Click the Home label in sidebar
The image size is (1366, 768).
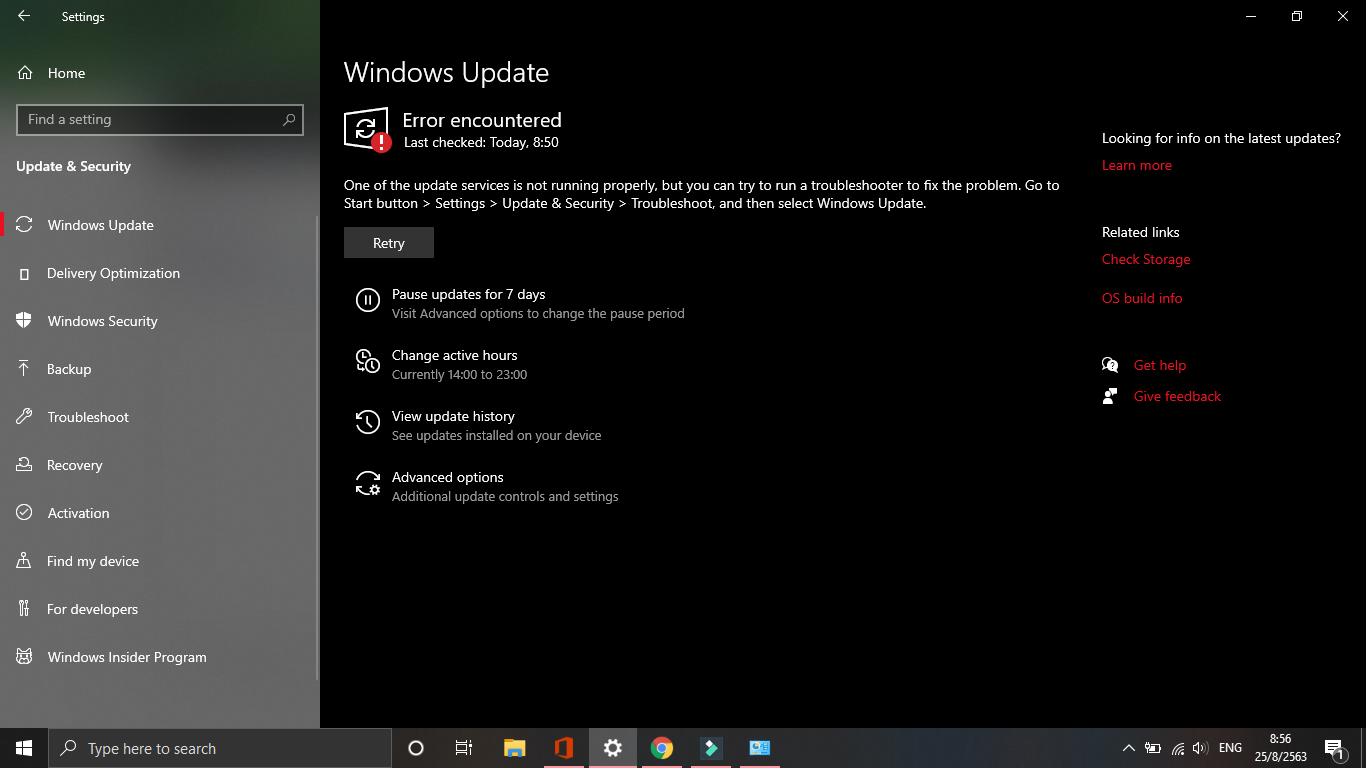tap(66, 73)
